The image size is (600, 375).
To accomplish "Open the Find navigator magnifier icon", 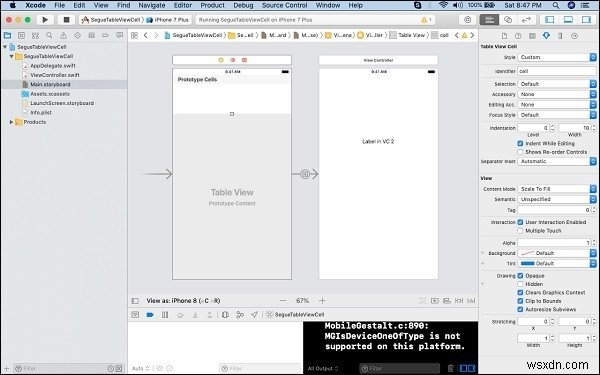I will click(x=49, y=36).
